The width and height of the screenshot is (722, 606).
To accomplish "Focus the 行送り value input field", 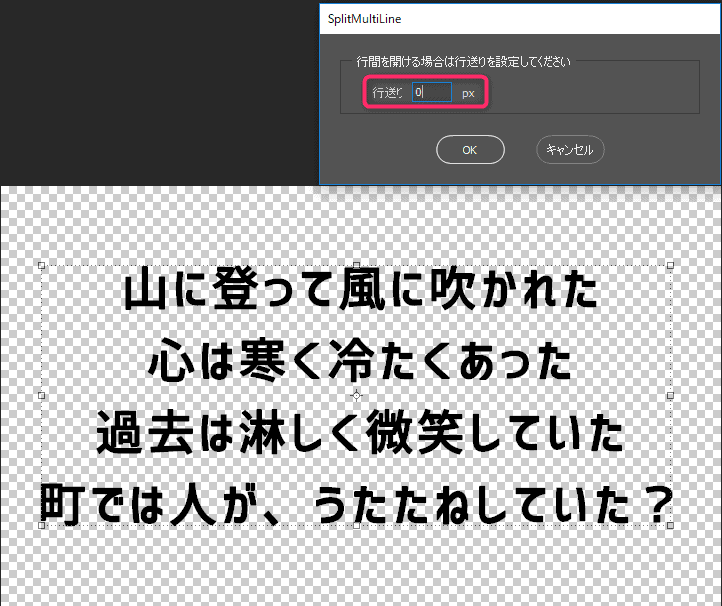I will 431,92.
